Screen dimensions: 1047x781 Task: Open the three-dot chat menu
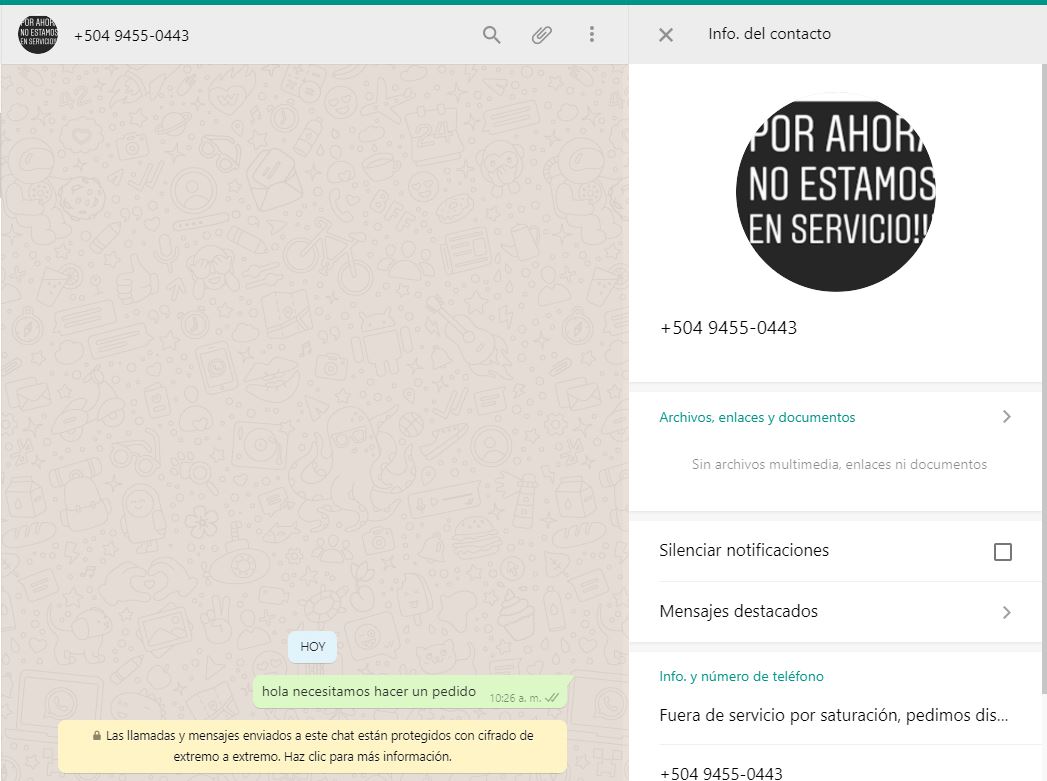(591, 35)
